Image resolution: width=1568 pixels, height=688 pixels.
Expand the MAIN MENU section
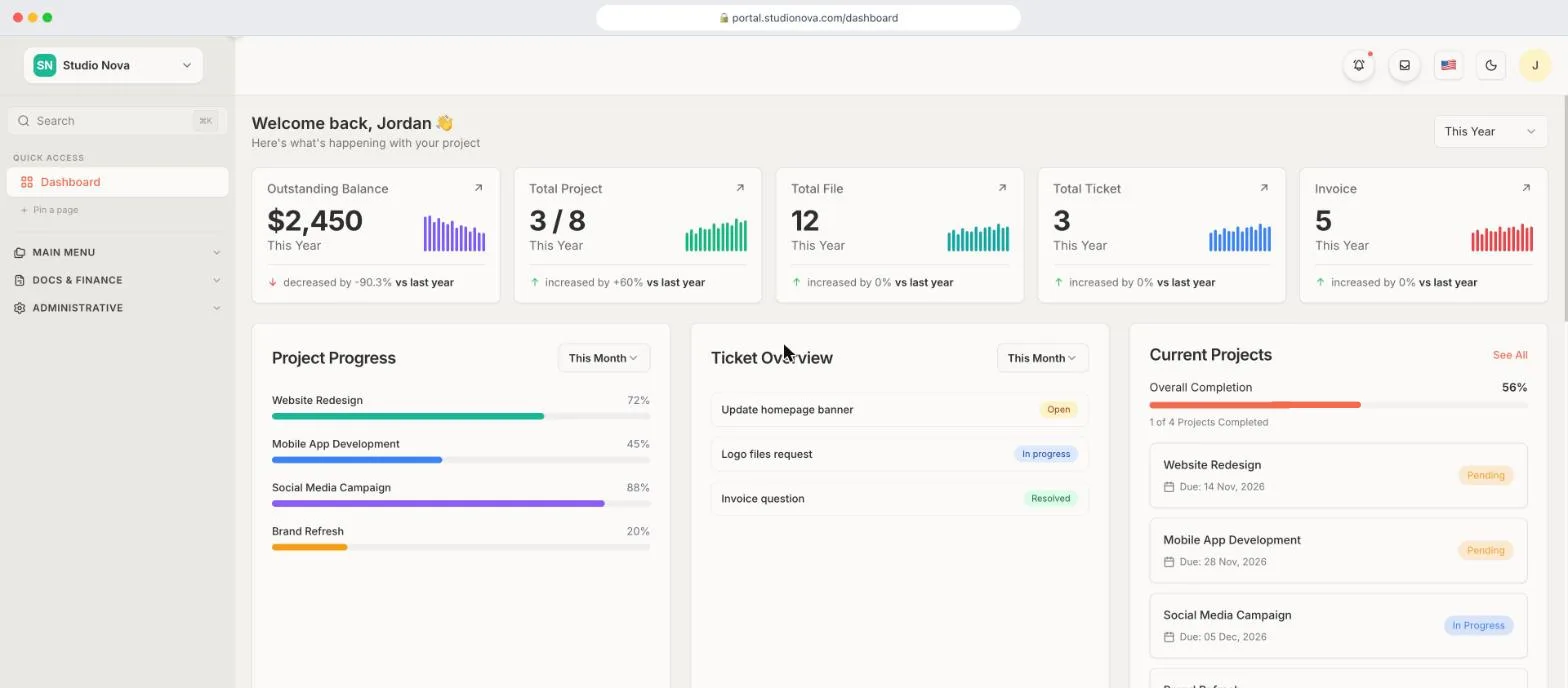117,252
